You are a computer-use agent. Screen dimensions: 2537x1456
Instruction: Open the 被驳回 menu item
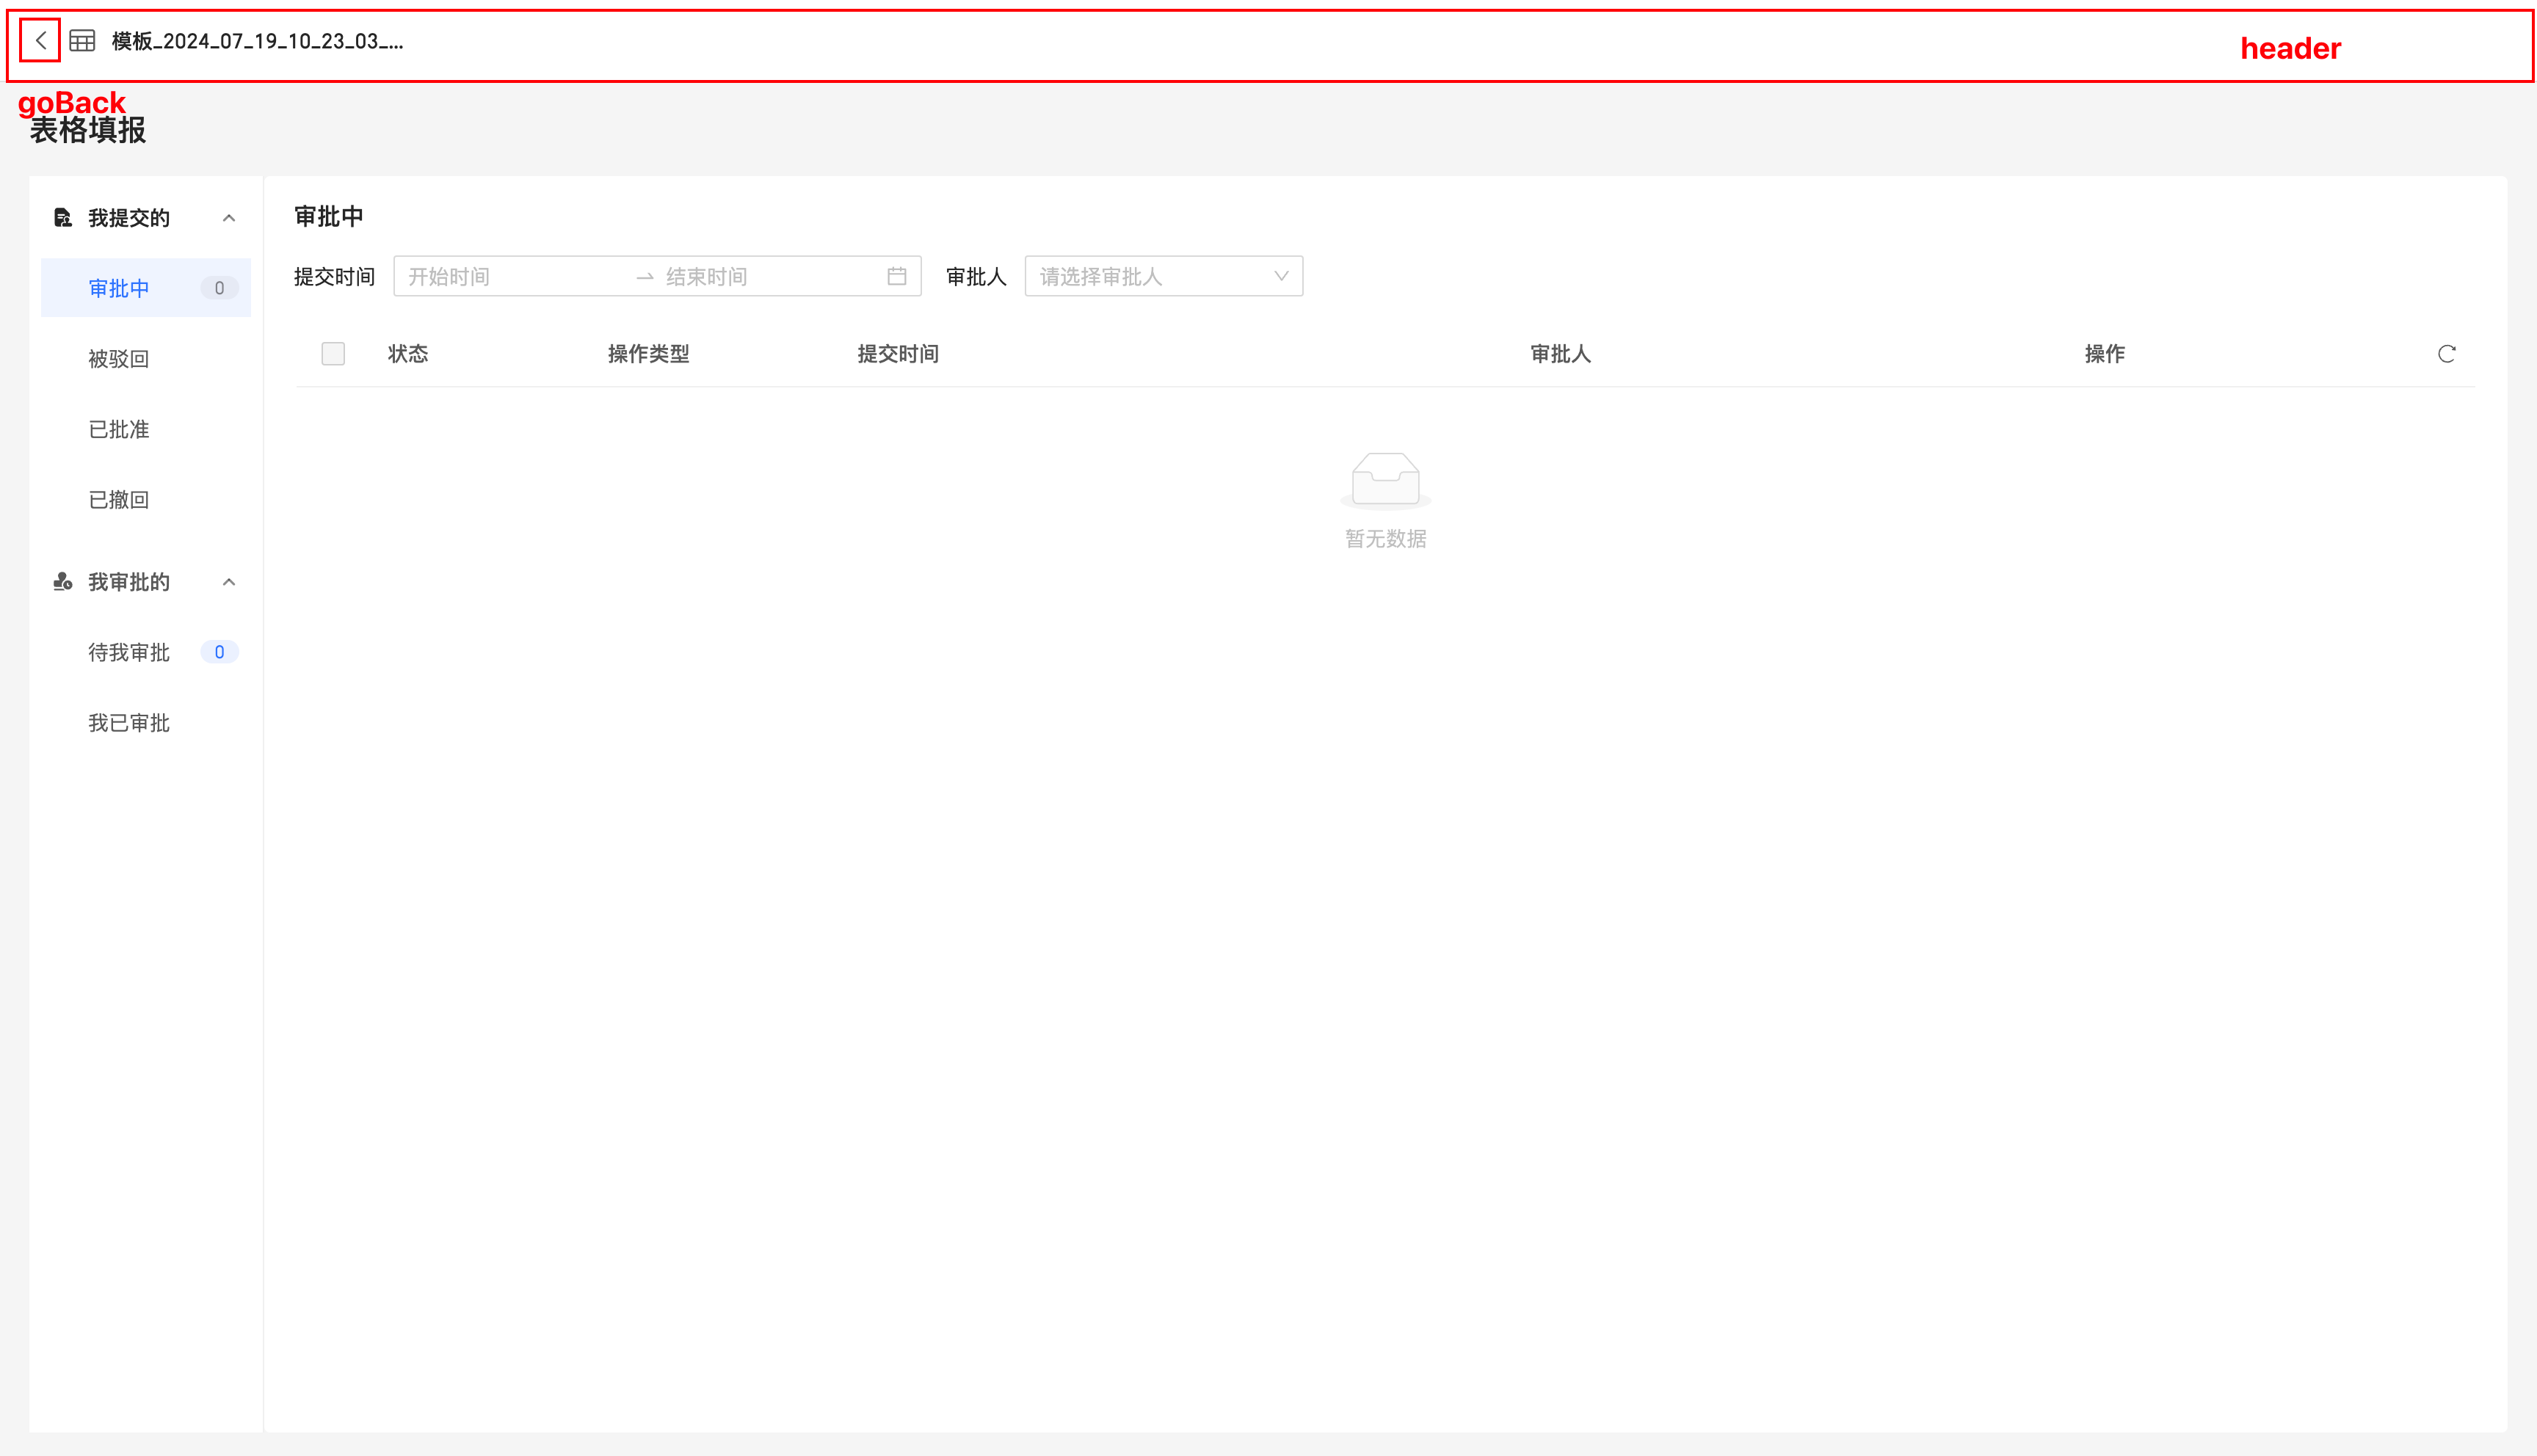coord(146,359)
